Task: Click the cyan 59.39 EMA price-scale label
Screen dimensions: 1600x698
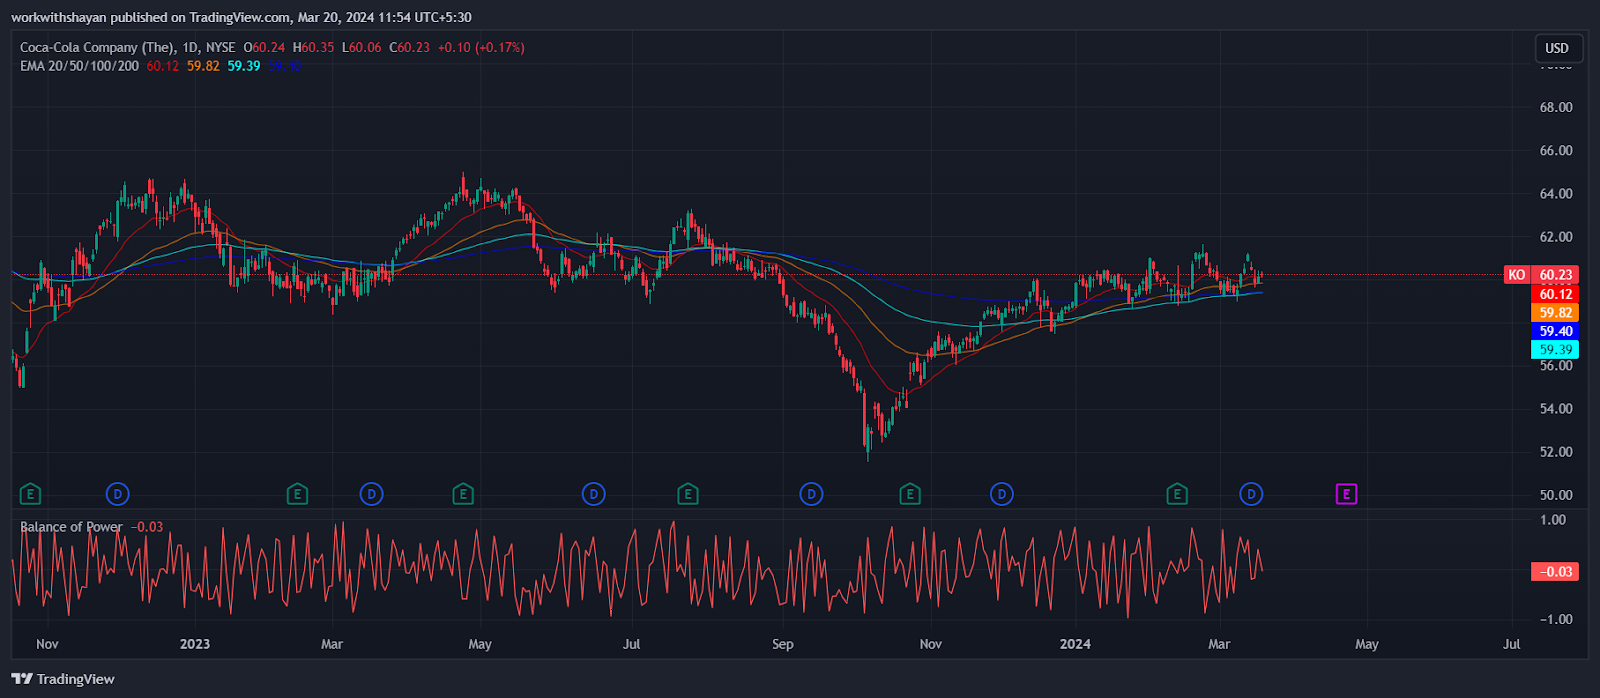Action: [x=1556, y=350]
